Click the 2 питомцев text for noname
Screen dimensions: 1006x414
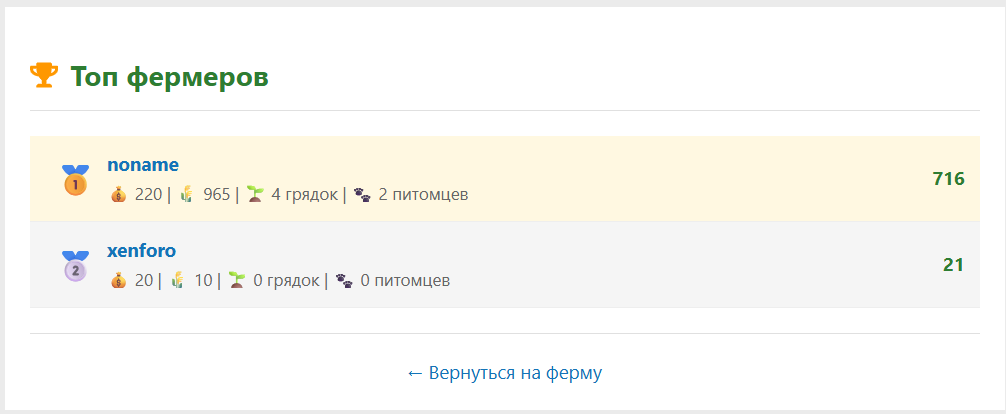coord(423,194)
